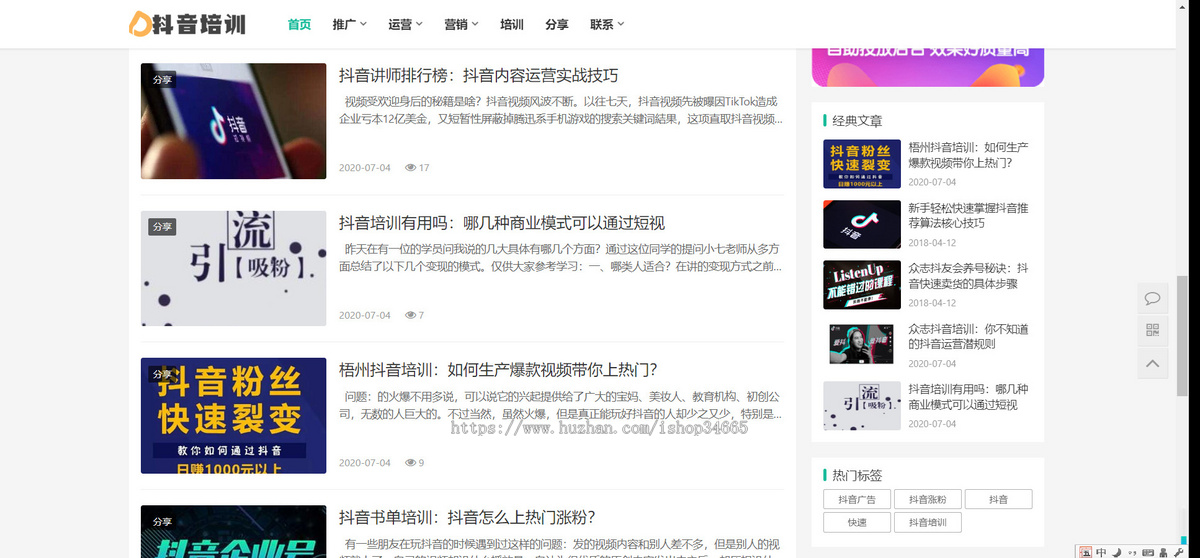Open sidebar article 抖音培训有用吗：哪几种商业模式

pyautogui.click(x=968, y=396)
